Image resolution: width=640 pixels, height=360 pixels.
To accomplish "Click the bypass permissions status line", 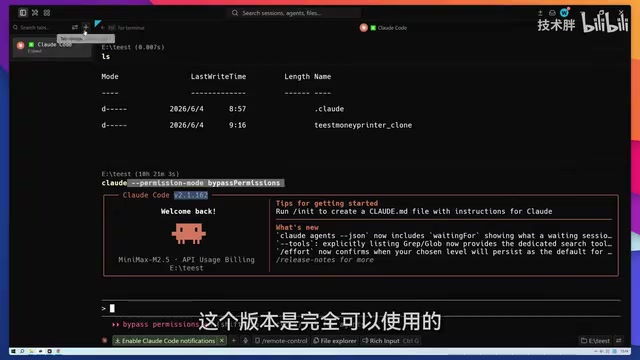I will coord(155,324).
